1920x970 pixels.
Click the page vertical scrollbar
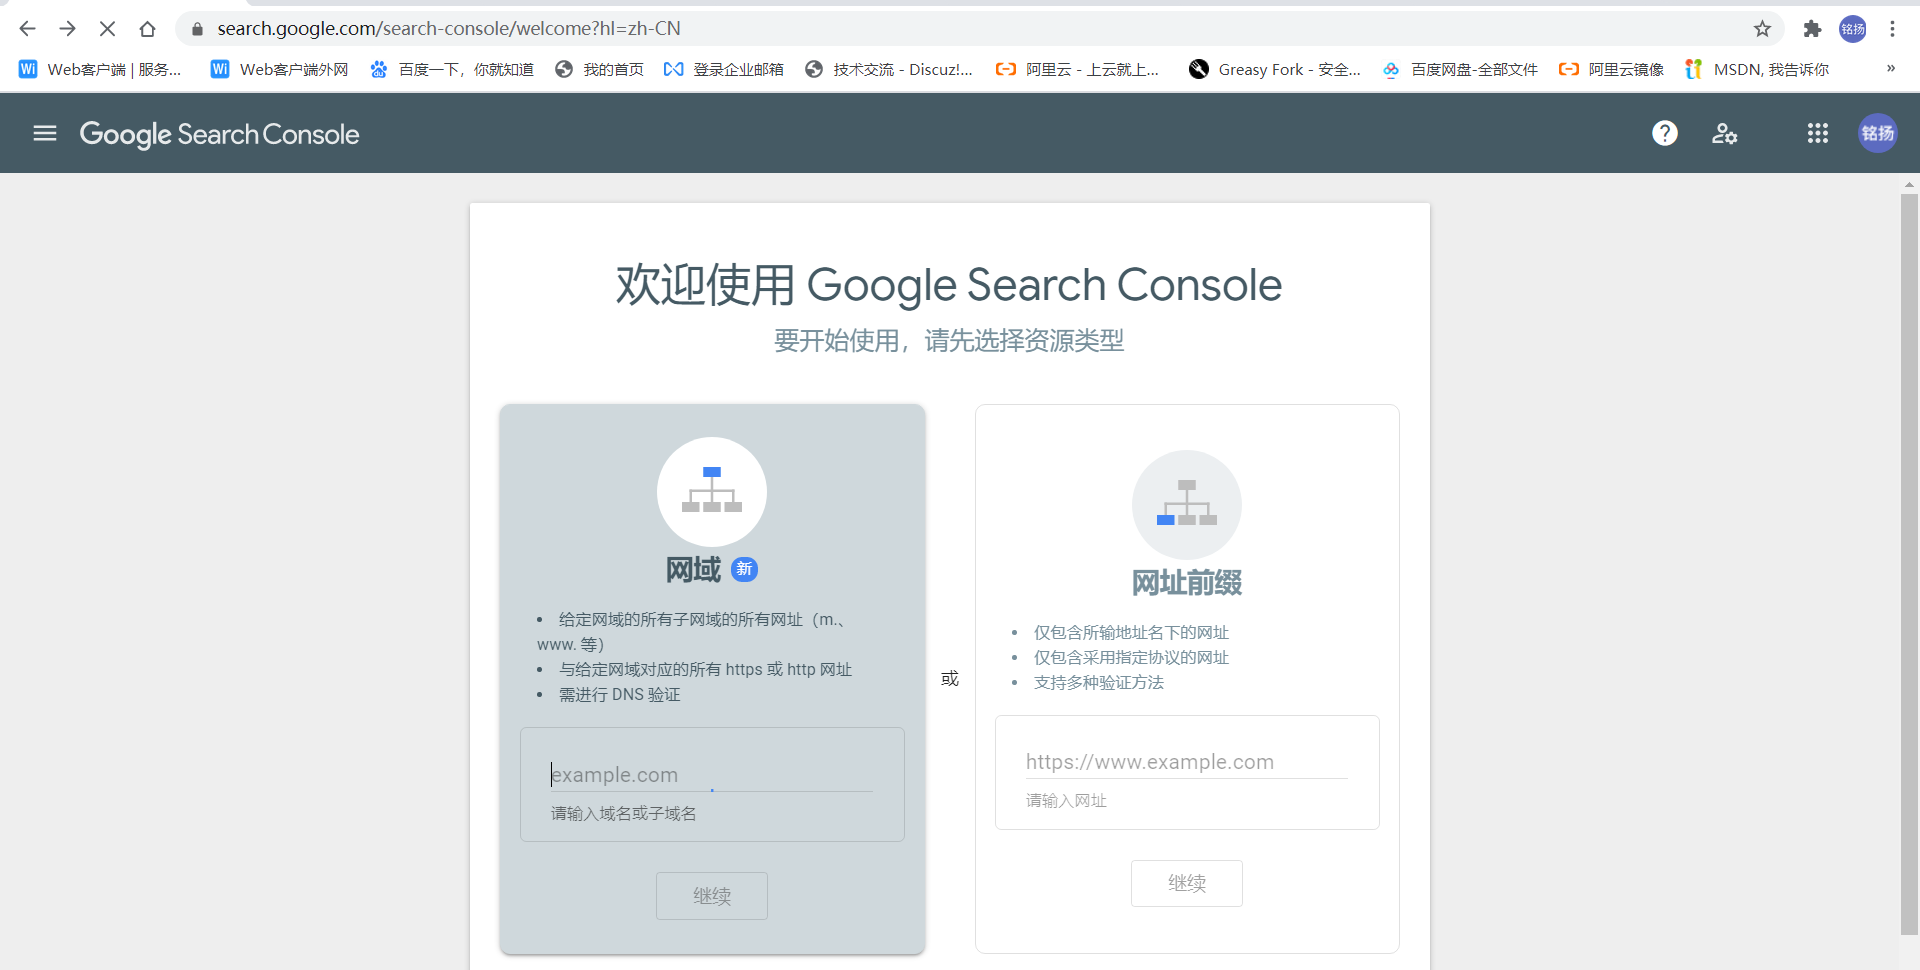(1909, 565)
